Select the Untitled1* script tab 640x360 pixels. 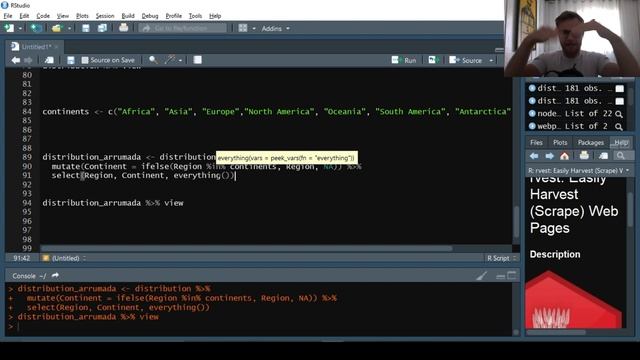click(x=36, y=47)
